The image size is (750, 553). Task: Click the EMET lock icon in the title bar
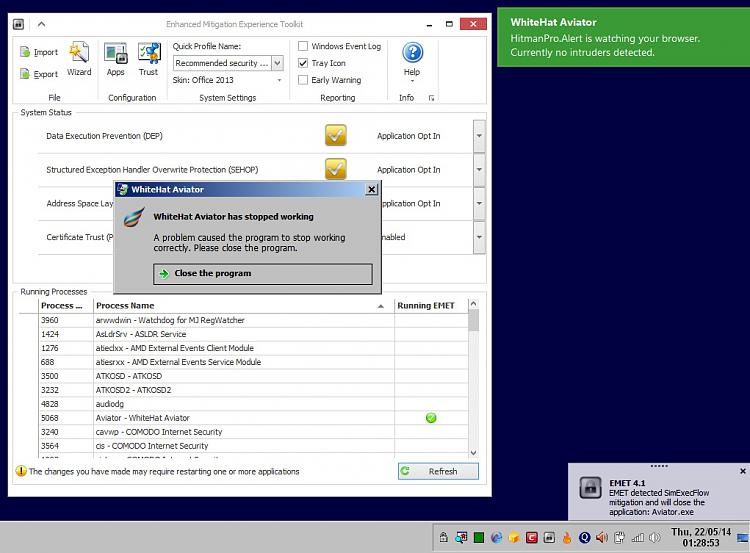tap(18, 24)
